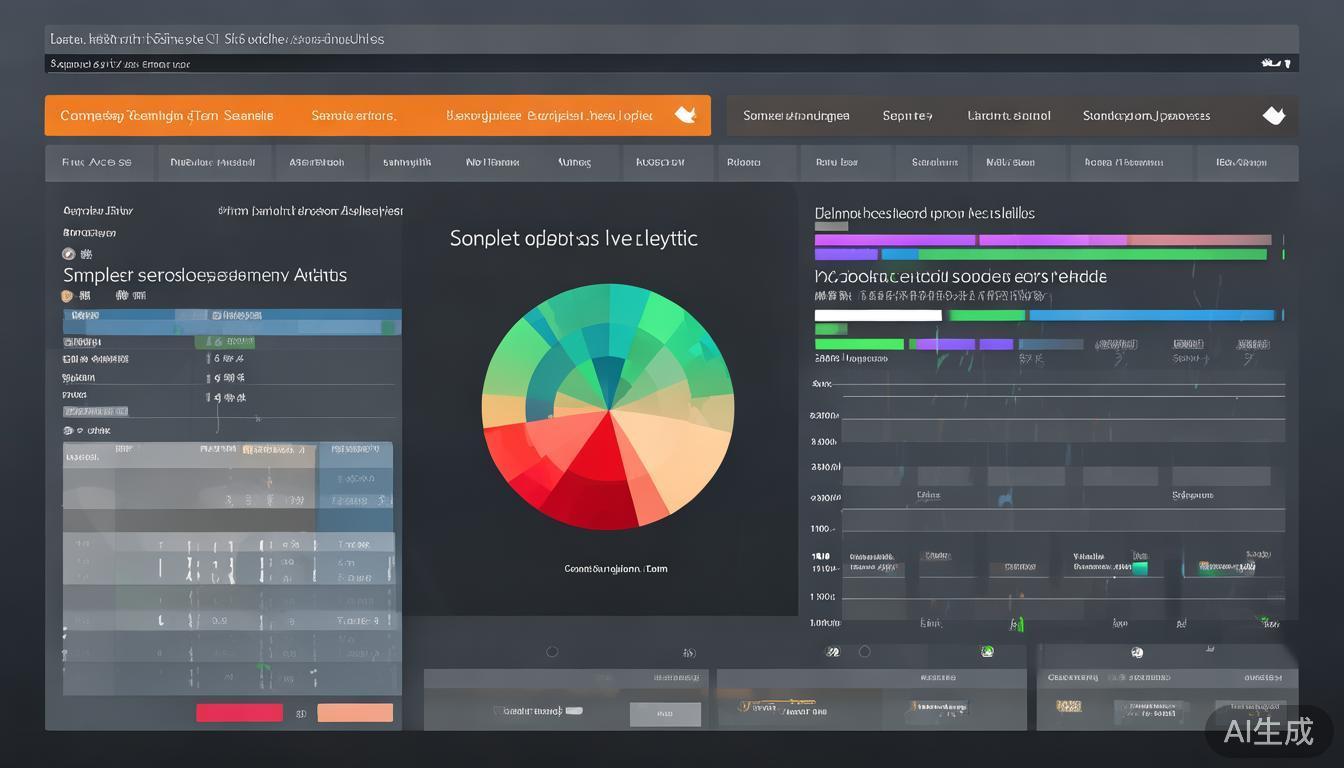This screenshot has height=768, width=1344.
Task: Click the gray button in bottom-left card
Action: point(665,713)
